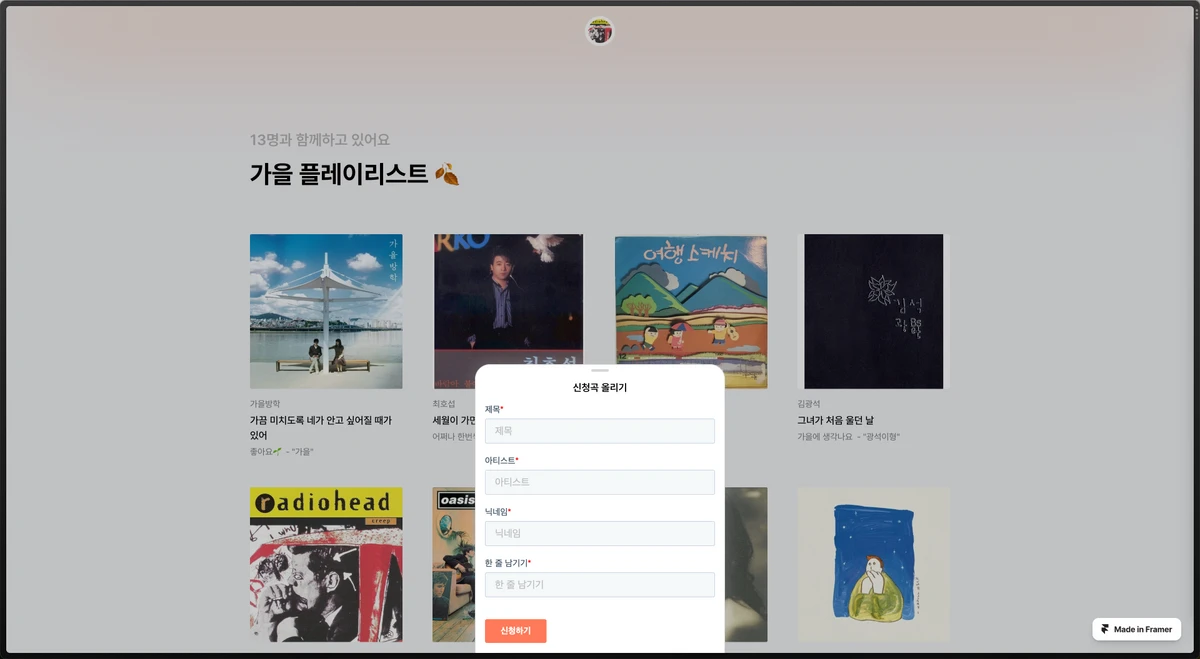
Task: Click the drag handle atop 신청곡 올리기 sheet
Action: tap(600, 370)
